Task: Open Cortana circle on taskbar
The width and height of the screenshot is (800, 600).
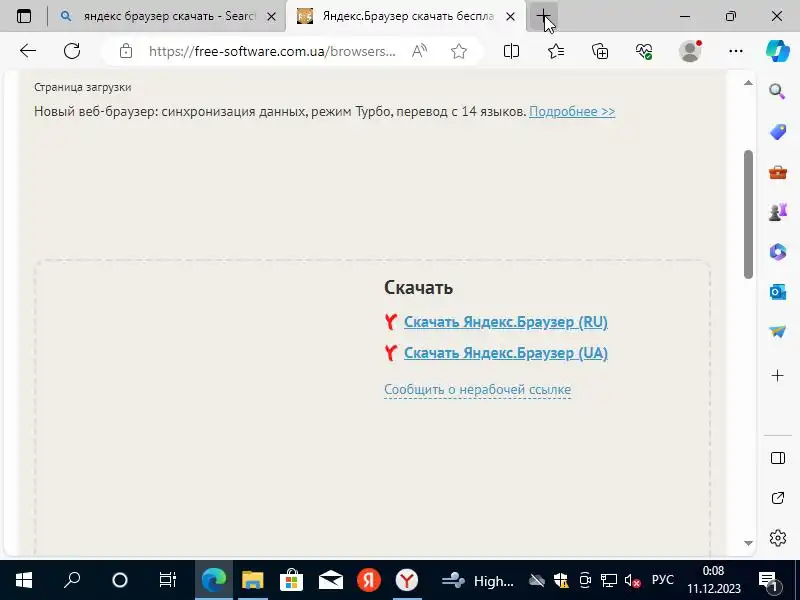Action: (120, 580)
